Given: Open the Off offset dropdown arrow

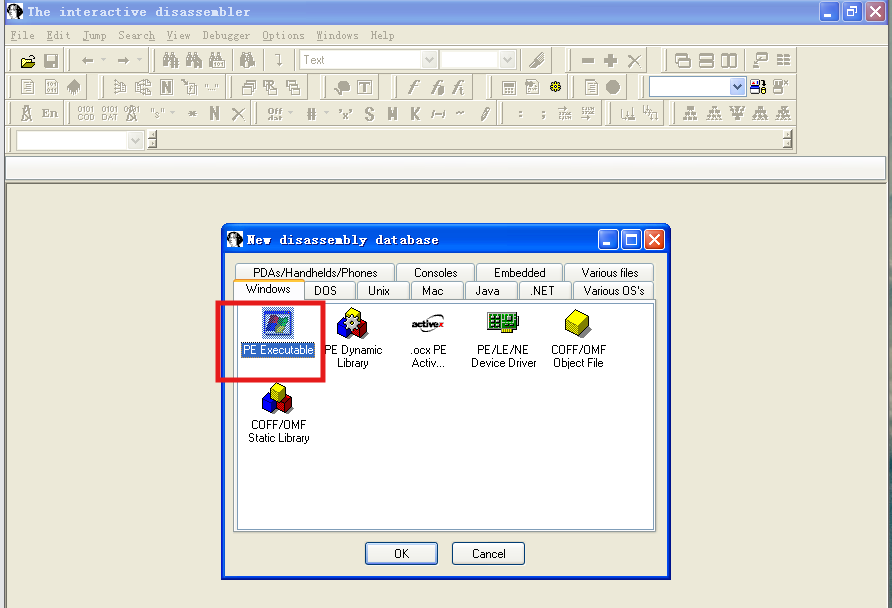Looking at the screenshot, I should 290,113.
